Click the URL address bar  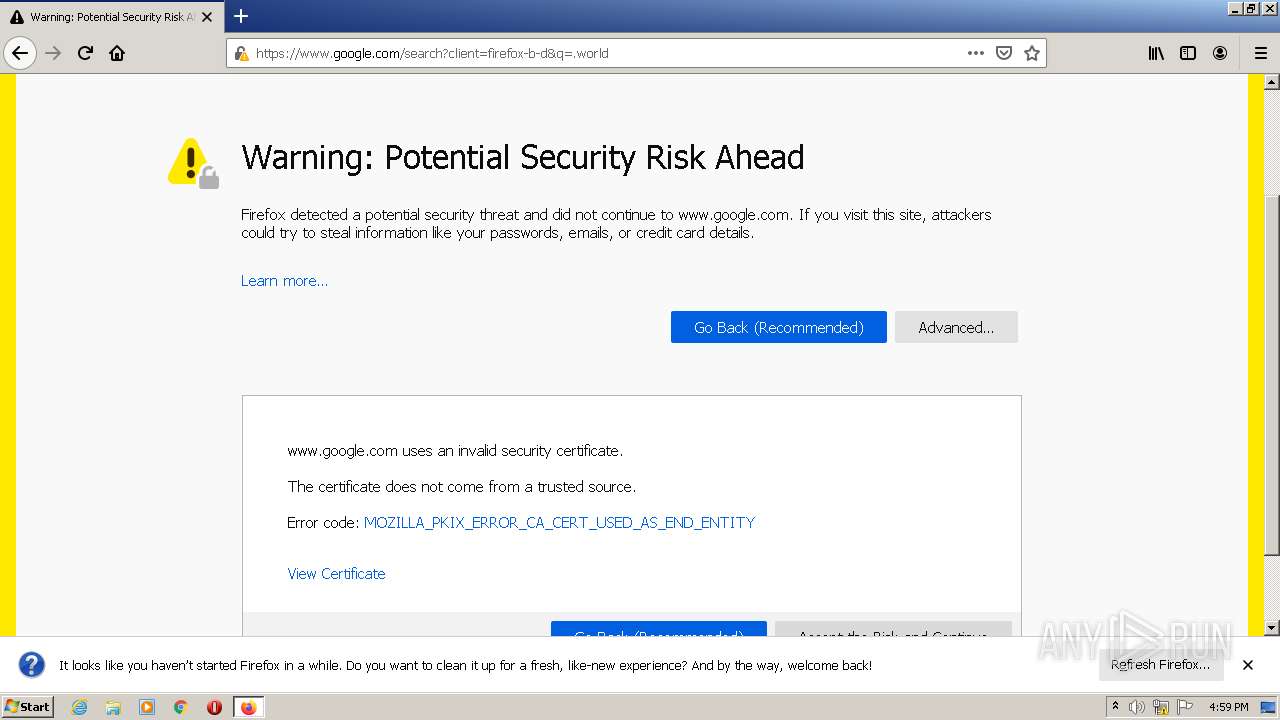[600, 53]
